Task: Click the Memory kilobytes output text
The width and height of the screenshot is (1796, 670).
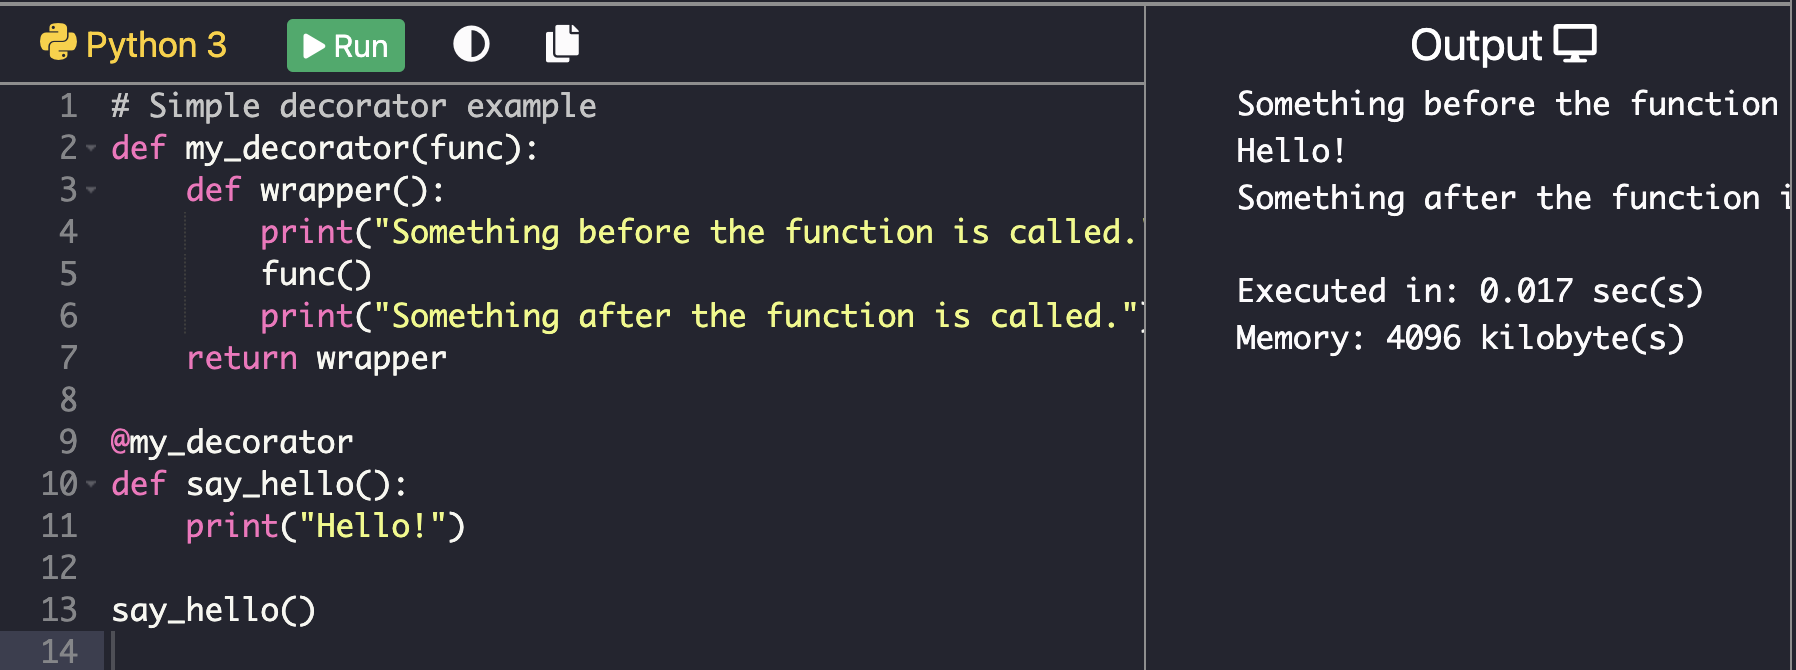Action: [1459, 338]
